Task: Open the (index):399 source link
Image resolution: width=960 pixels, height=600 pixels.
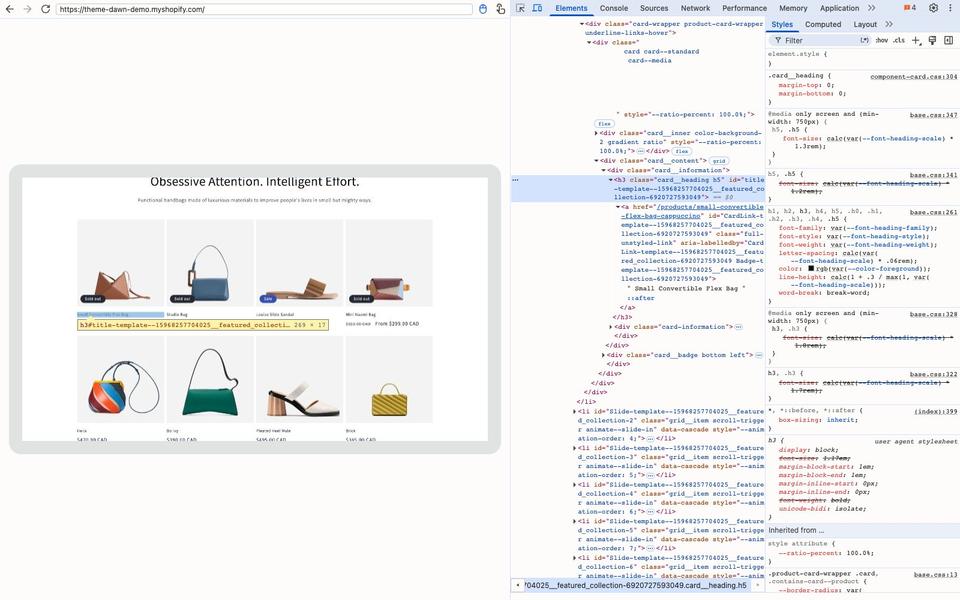Action: [x=936, y=411]
